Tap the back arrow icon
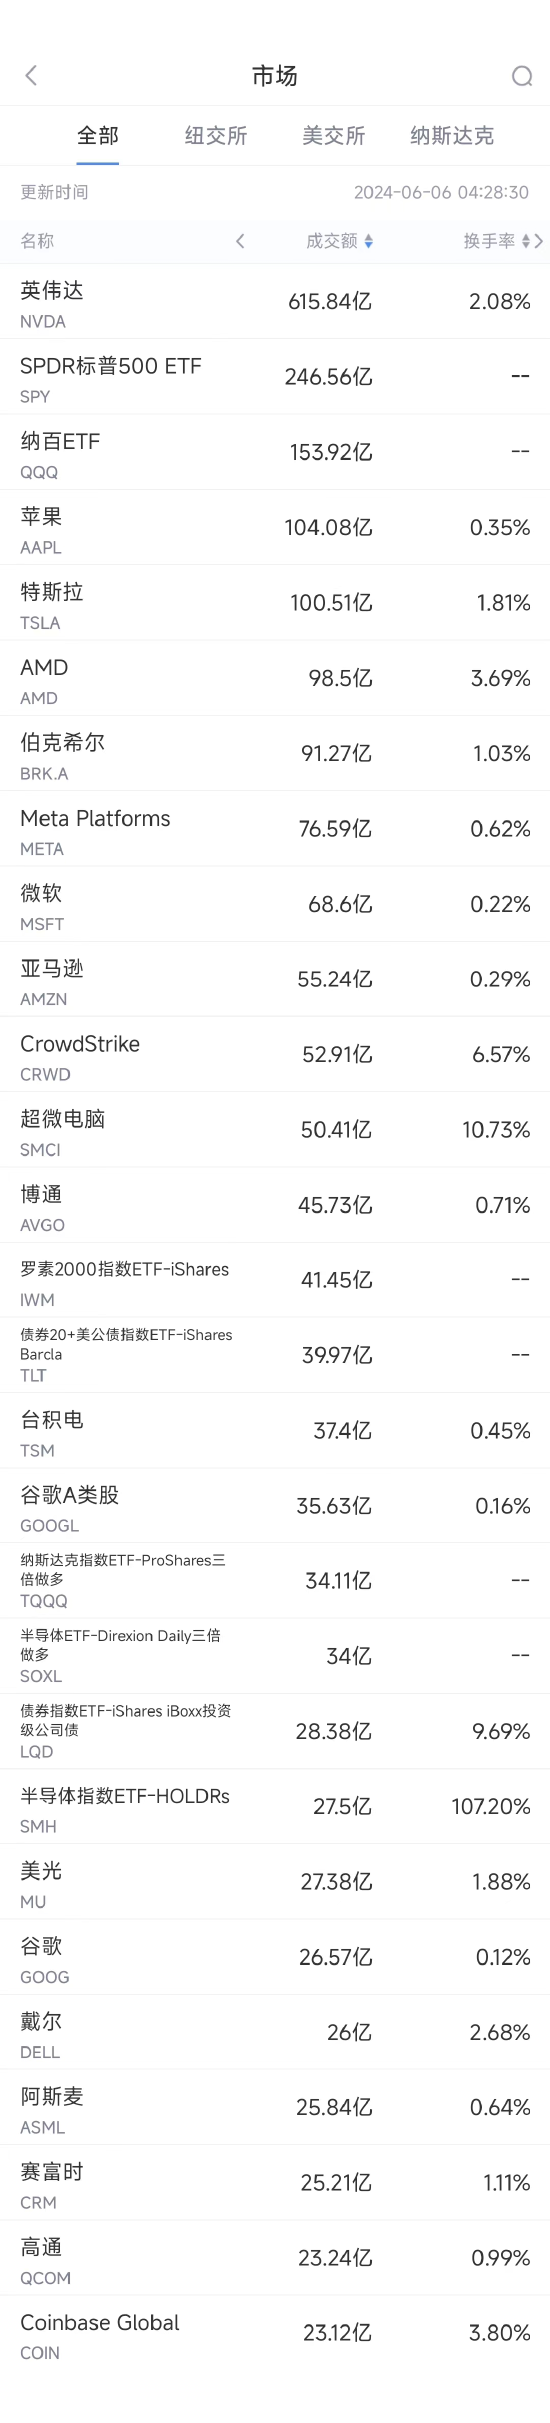The width and height of the screenshot is (550, 2423). (31, 76)
